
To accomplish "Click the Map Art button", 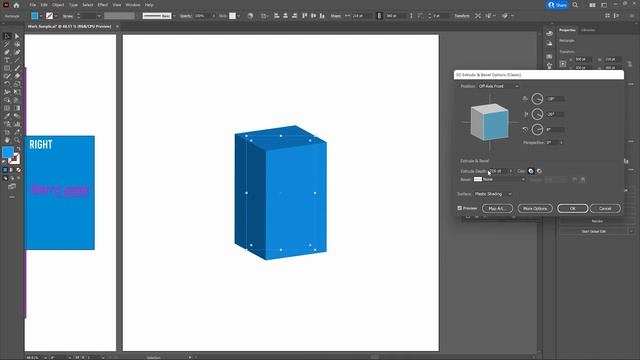I will pyautogui.click(x=497, y=208).
